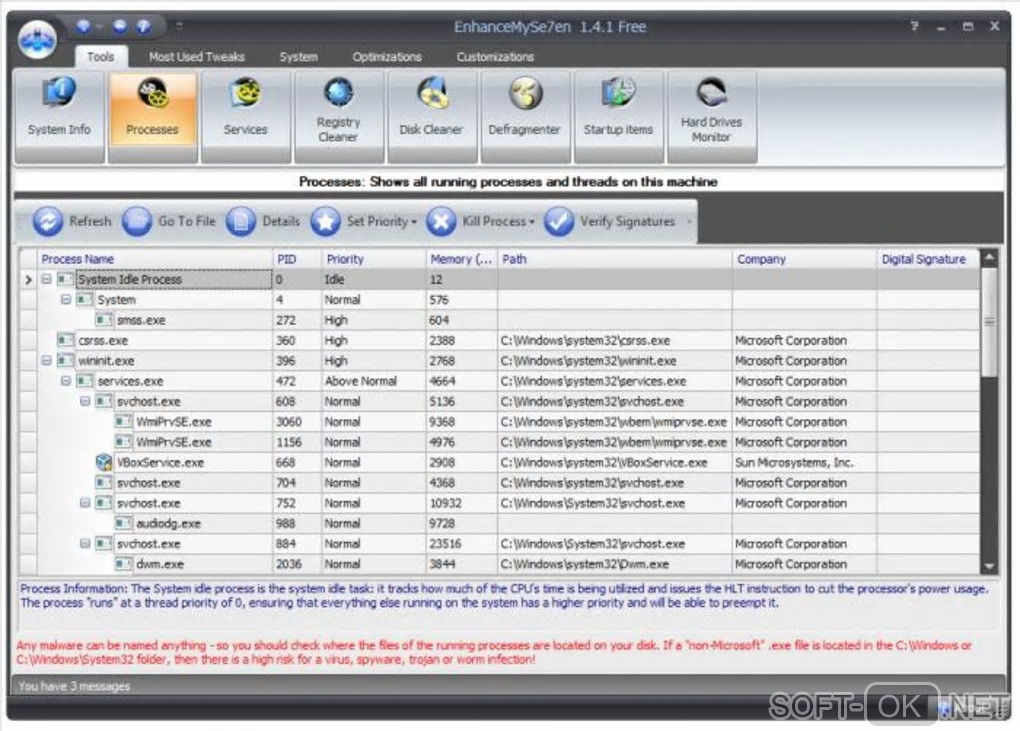1020x731 pixels.
Task: Click the Above Normal priority cell
Action: coord(374,380)
